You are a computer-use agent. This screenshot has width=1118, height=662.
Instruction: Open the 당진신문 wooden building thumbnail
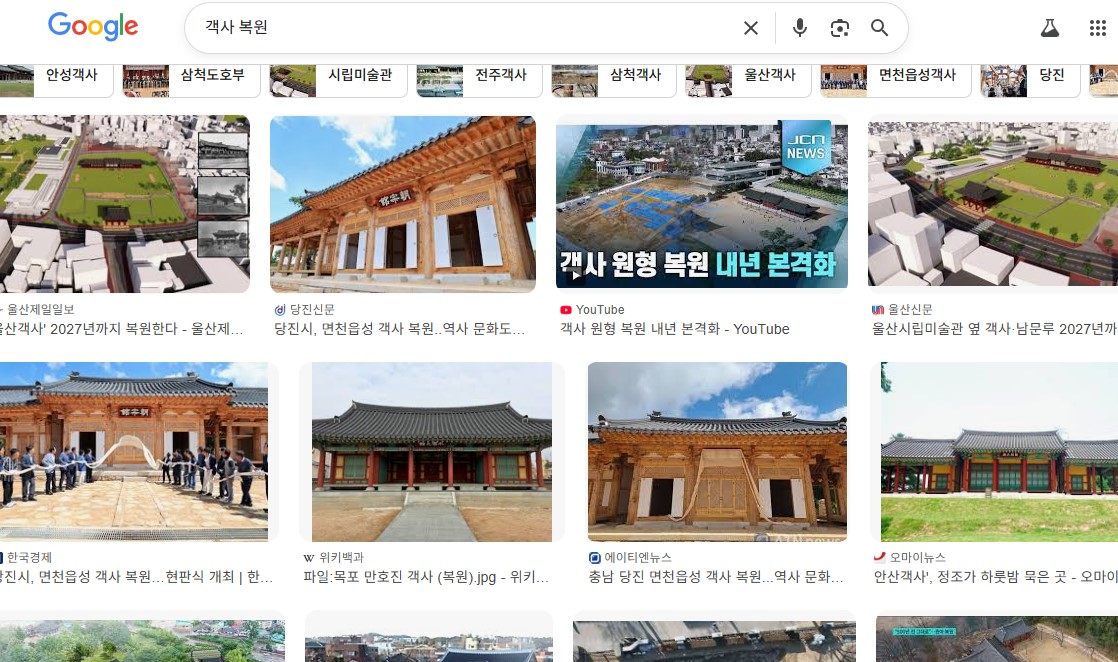[x=403, y=204]
